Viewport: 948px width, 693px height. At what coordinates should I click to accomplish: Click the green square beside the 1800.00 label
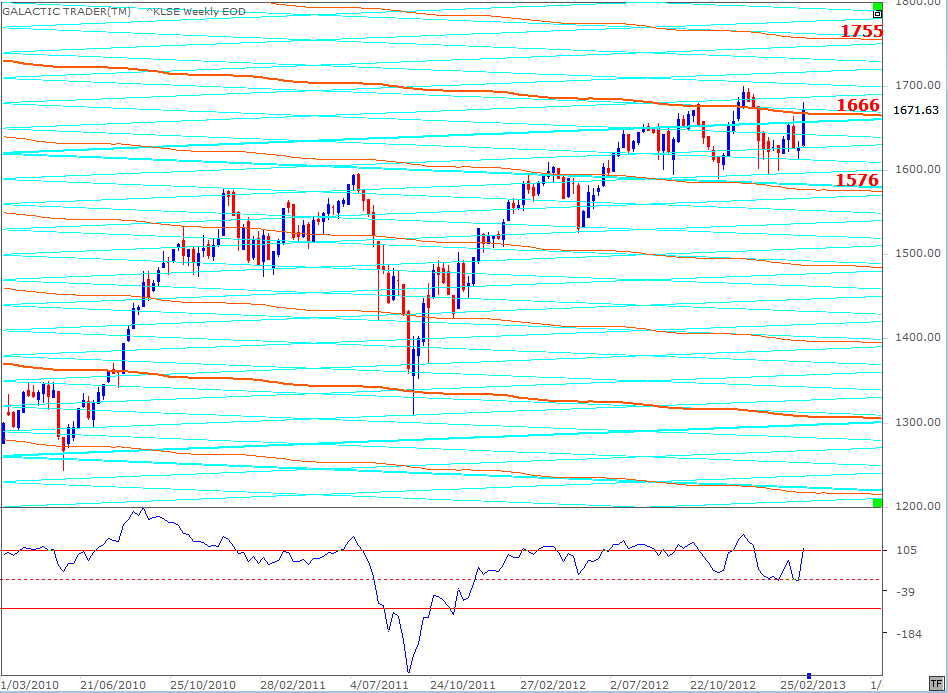tap(878, 5)
